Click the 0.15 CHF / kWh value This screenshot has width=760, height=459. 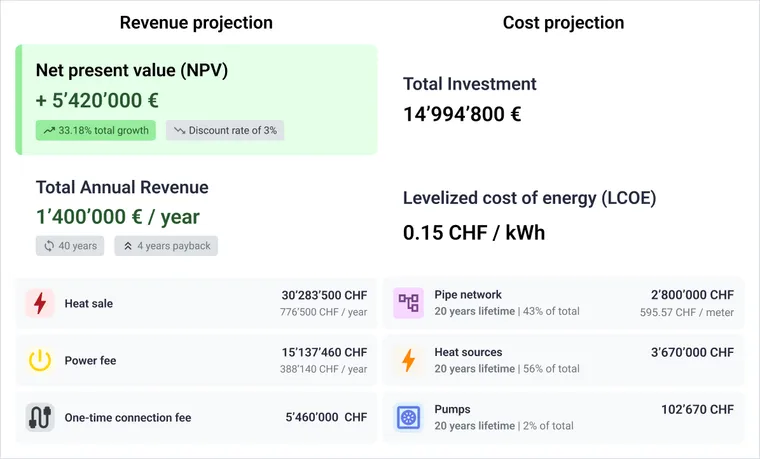pyautogui.click(x=474, y=233)
